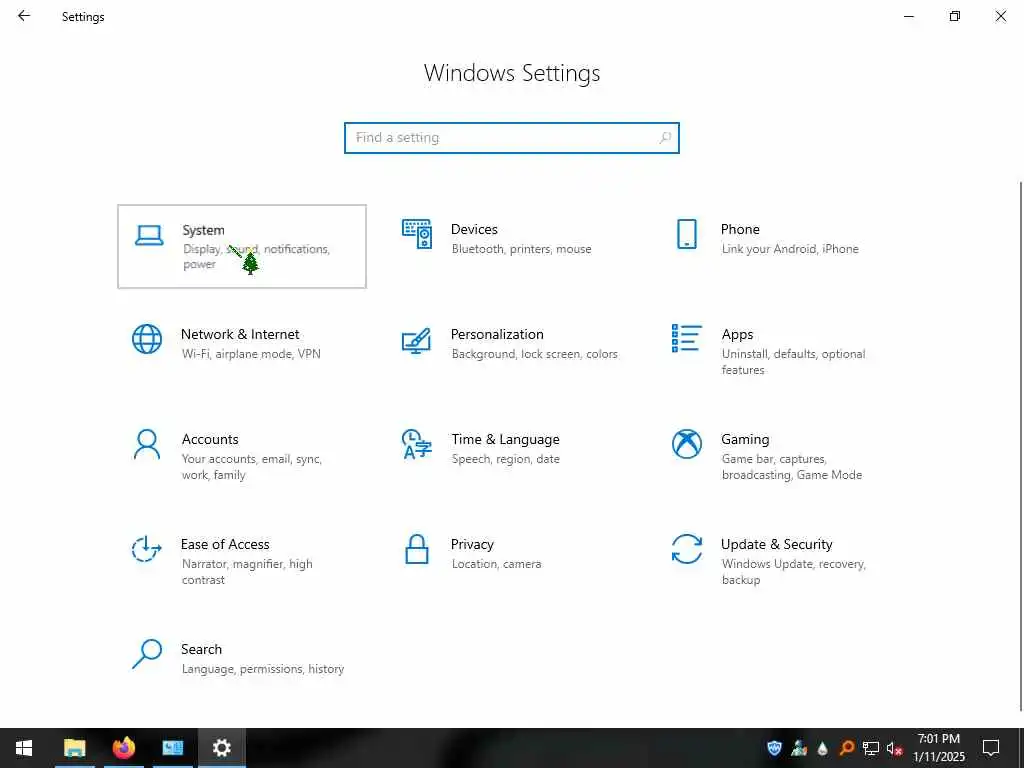Click 'Uninstall, defaults, optional features' text
This screenshot has width=1024, height=768.
793,362
